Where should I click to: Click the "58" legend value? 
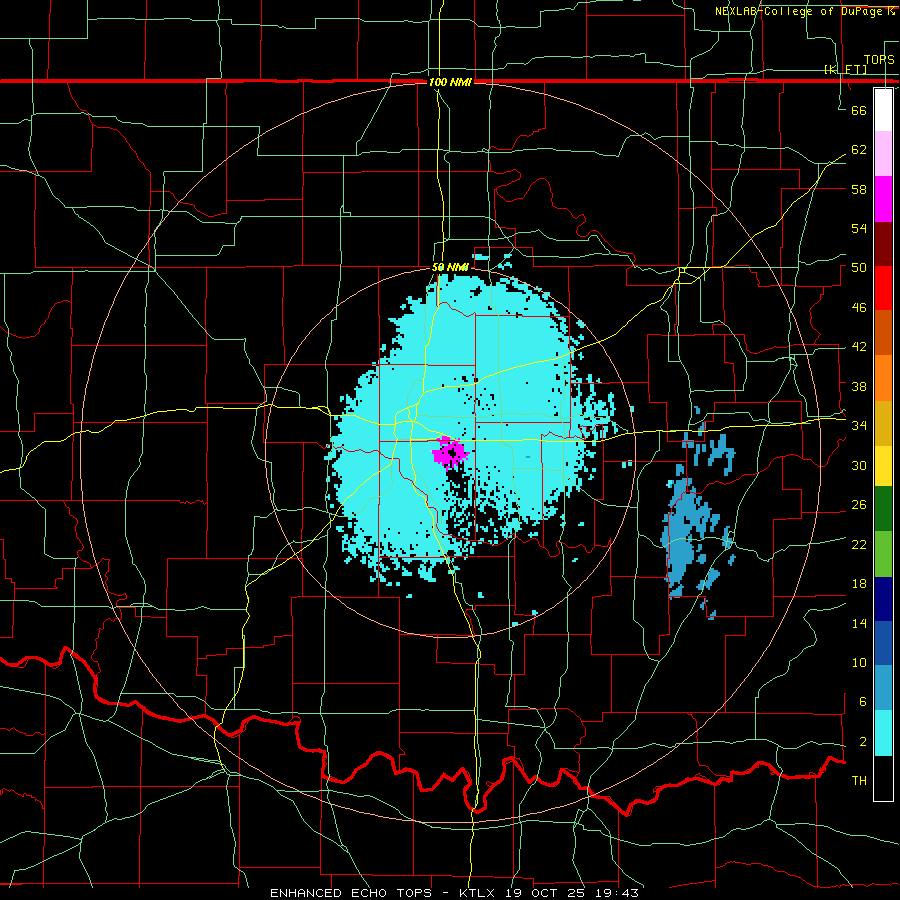point(859,189)
